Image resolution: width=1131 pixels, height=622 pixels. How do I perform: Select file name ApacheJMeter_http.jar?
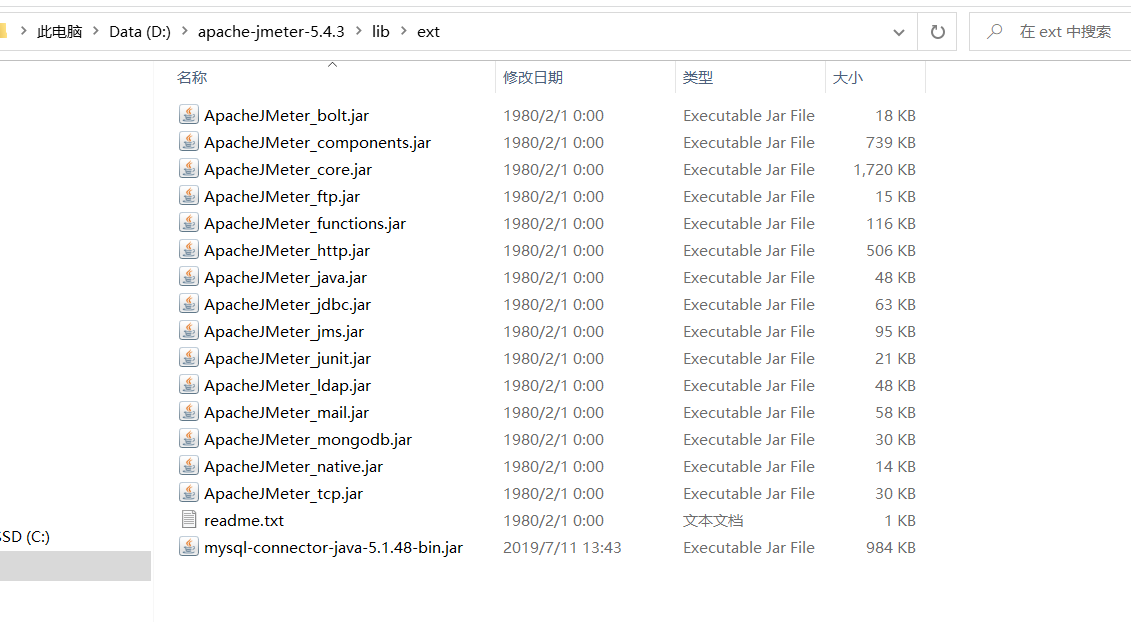287,250
